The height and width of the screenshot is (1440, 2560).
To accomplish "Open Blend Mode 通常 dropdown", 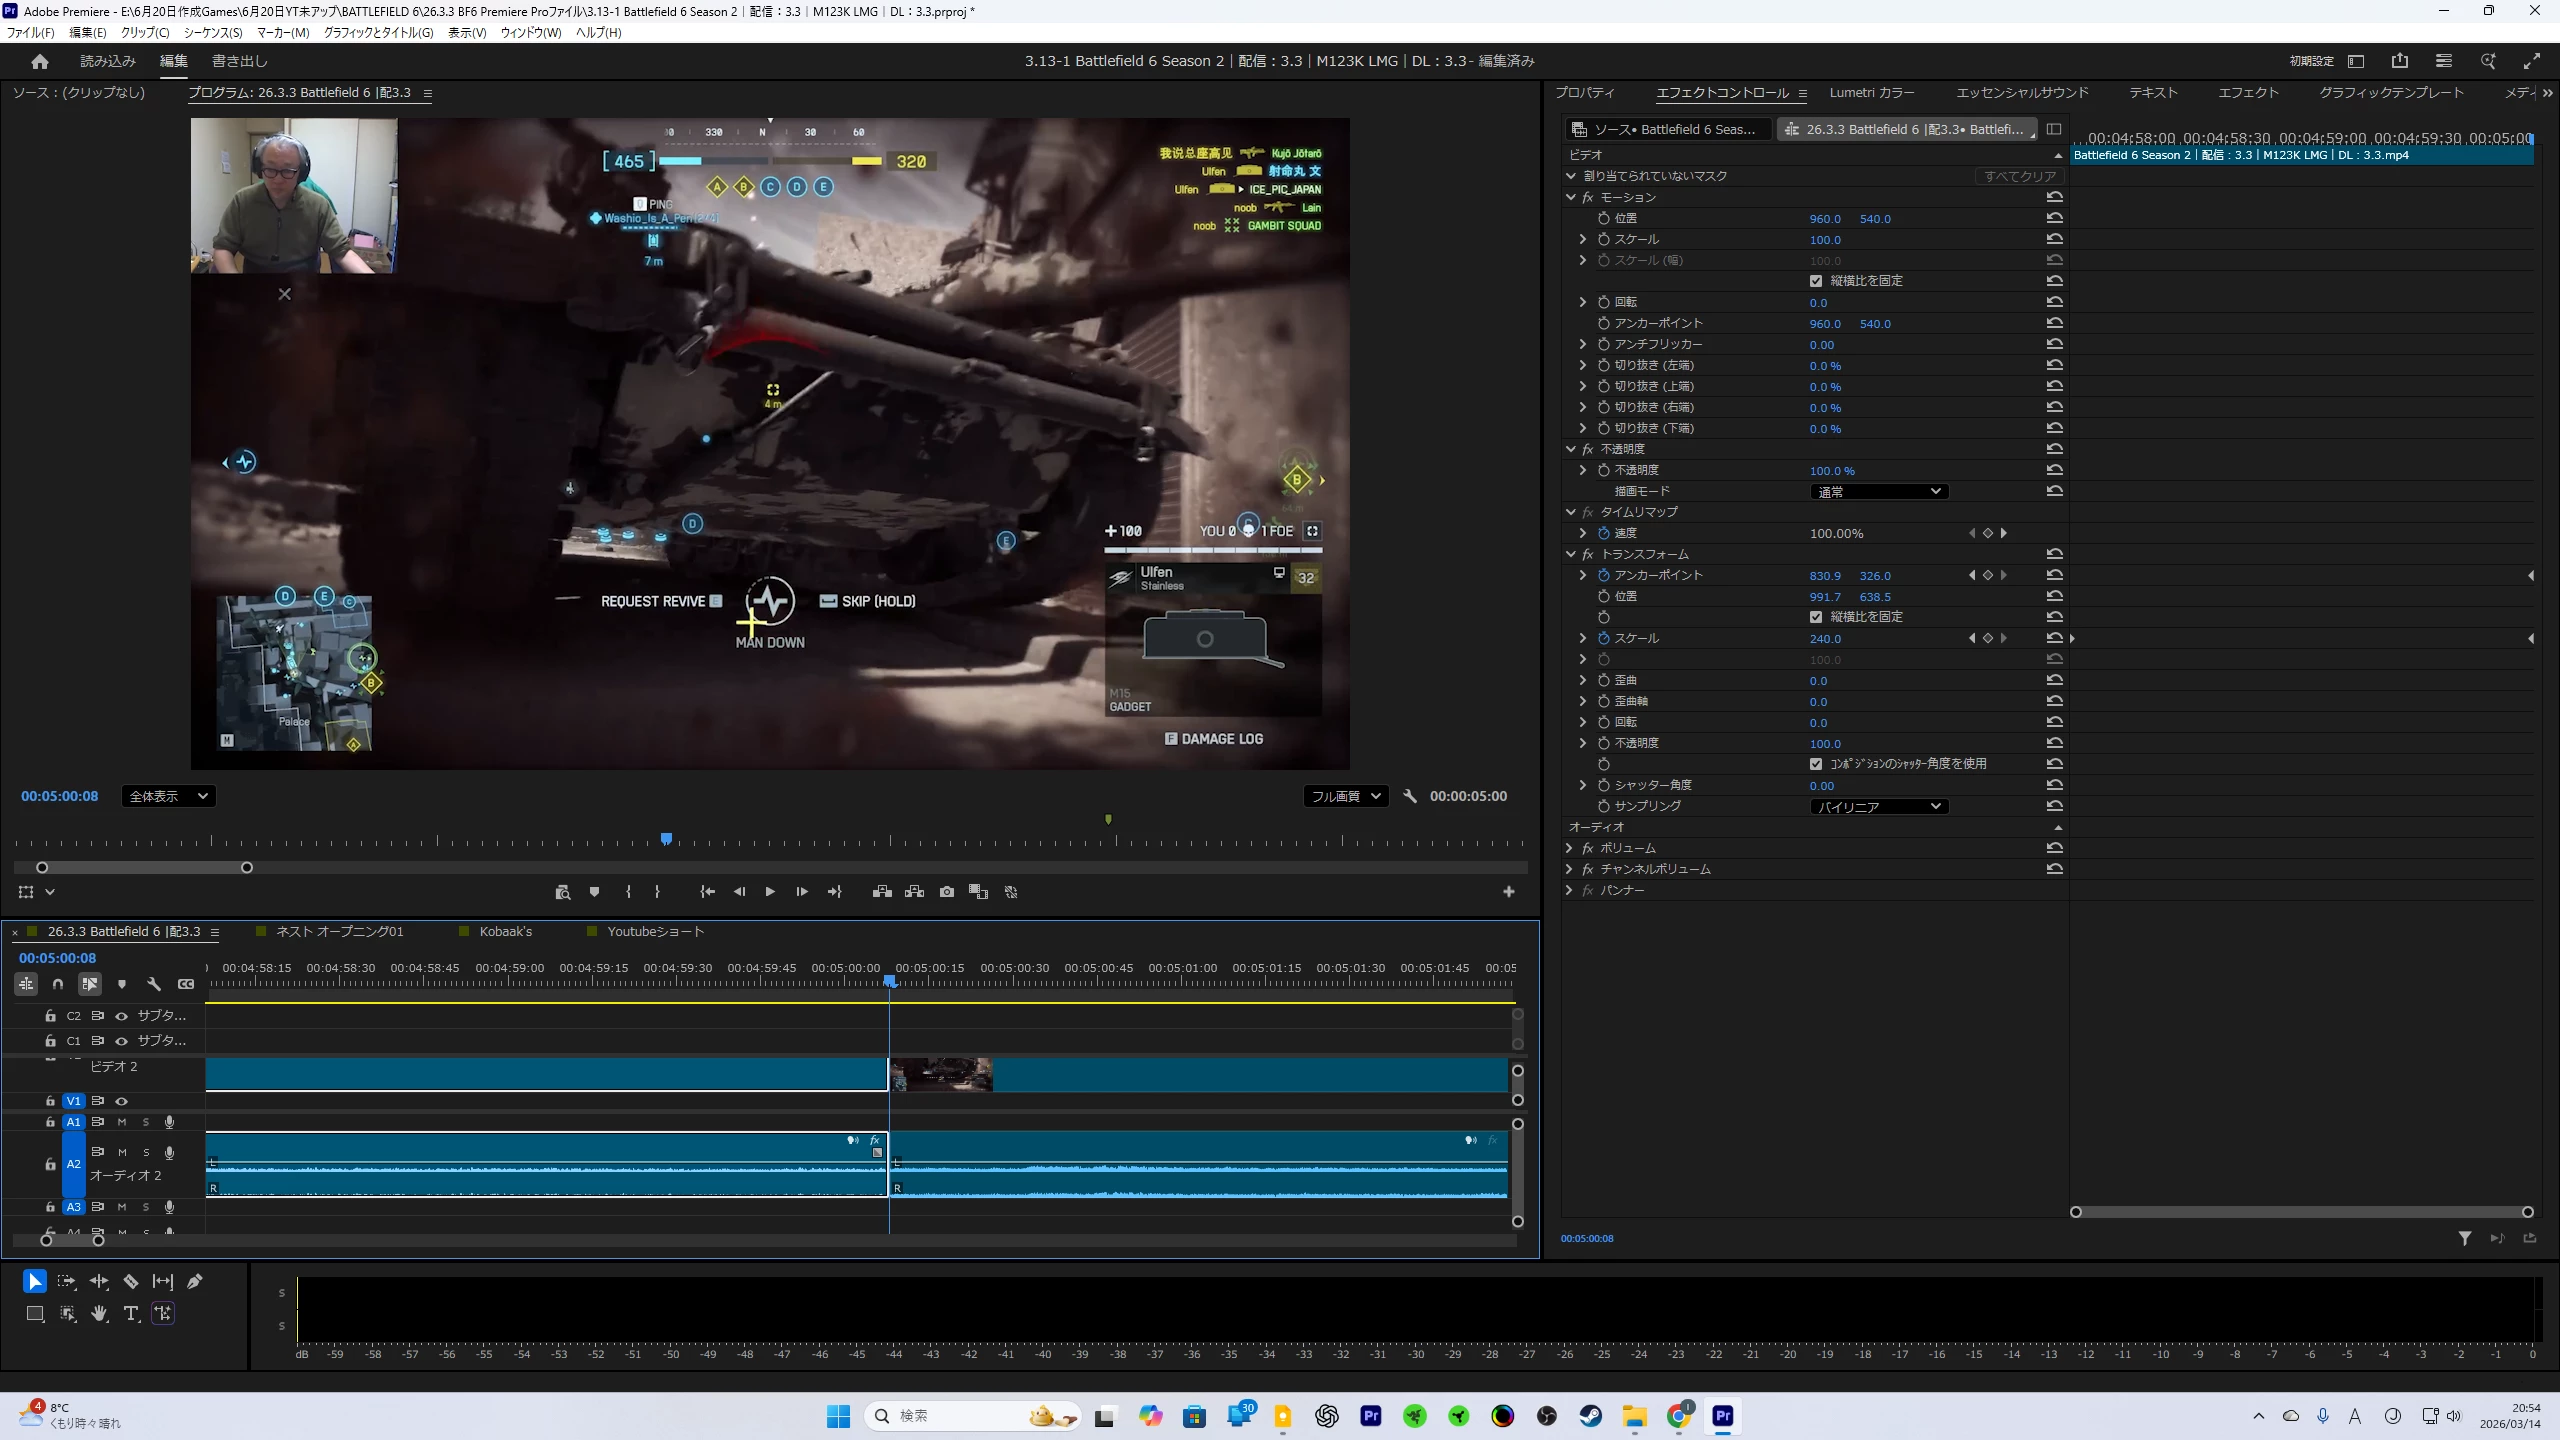I will click(1878, 491).
